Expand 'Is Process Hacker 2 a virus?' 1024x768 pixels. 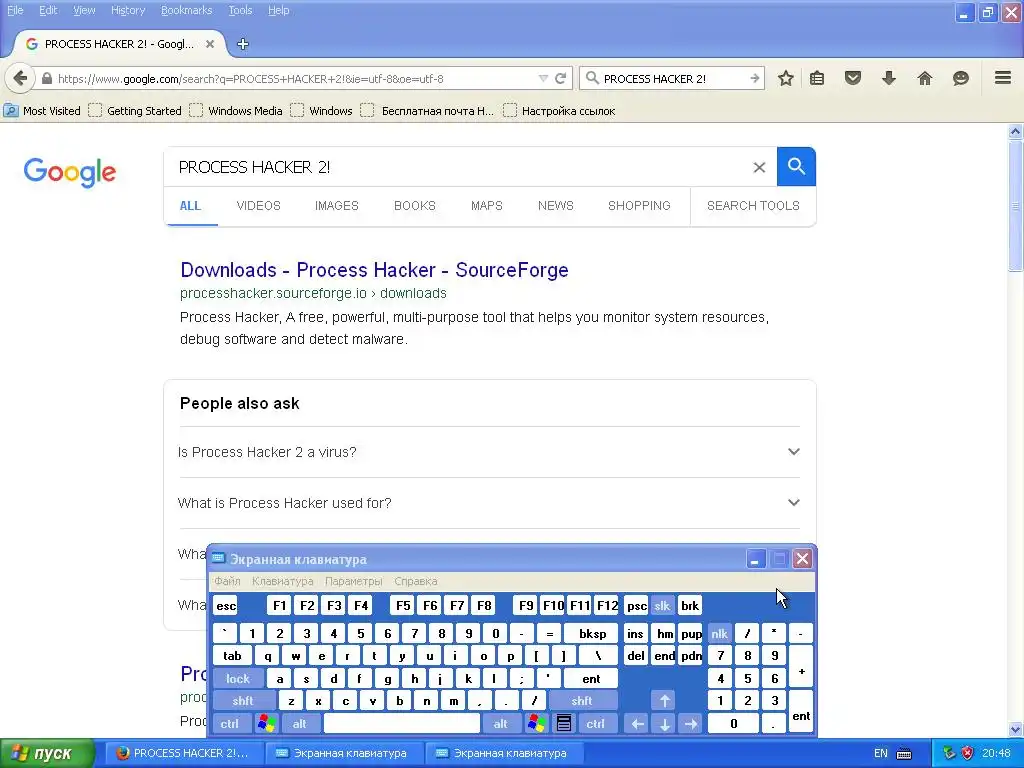489,452
